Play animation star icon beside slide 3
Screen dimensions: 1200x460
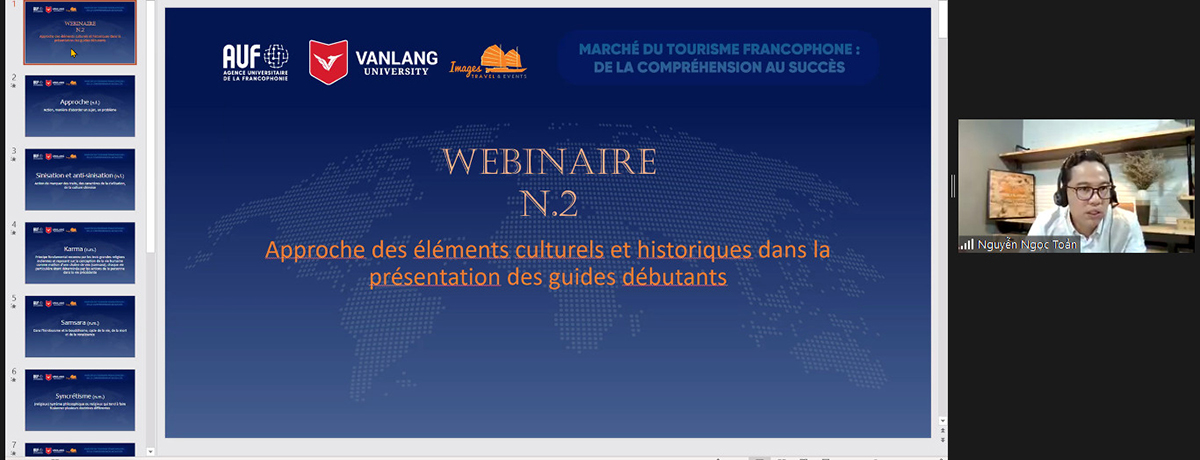click(13, 161)
